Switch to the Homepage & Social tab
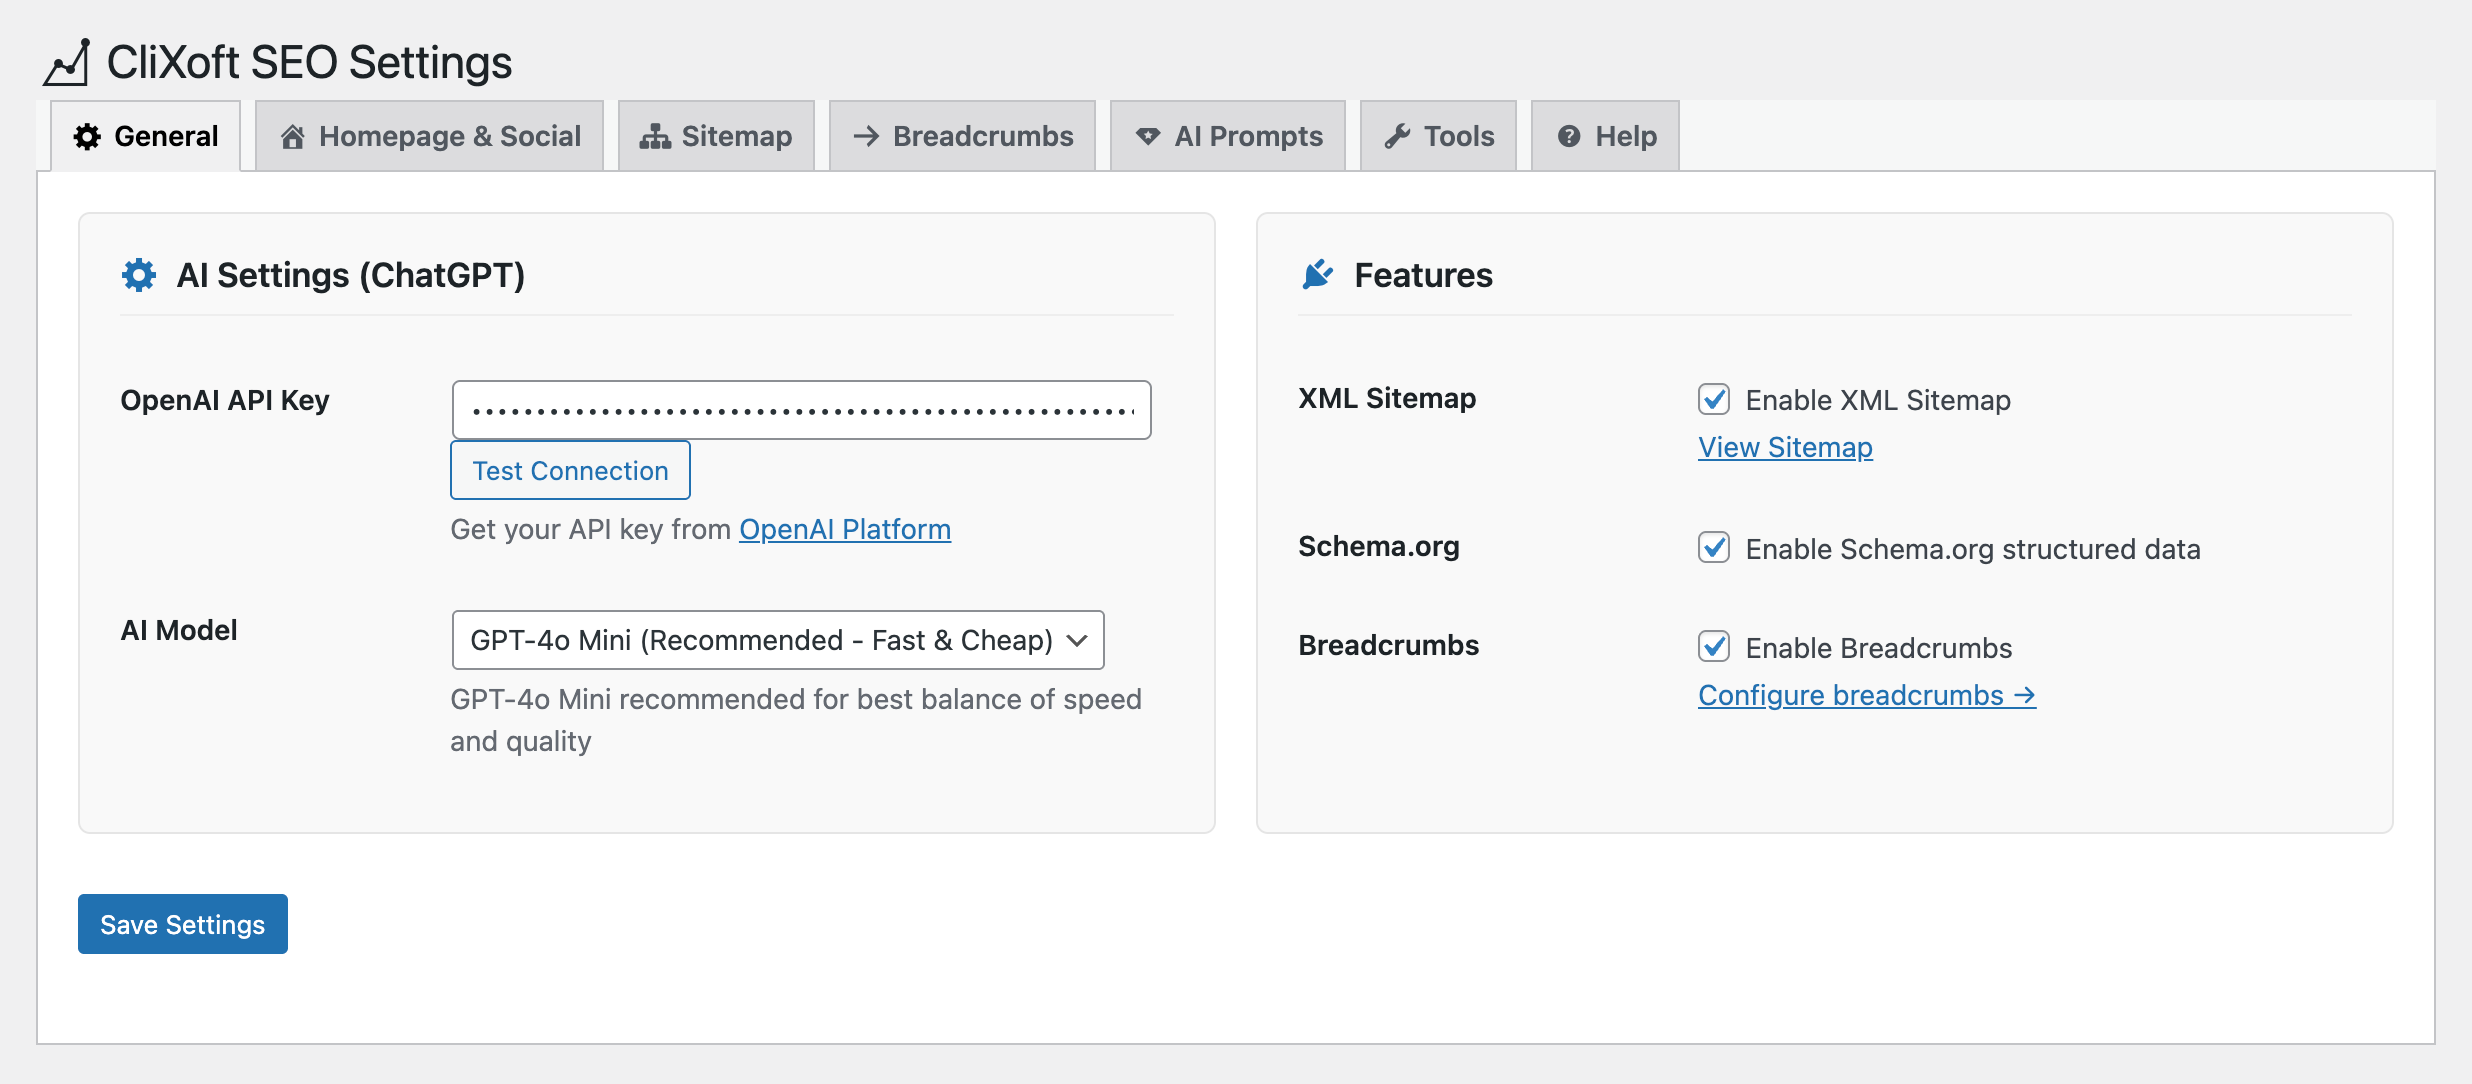The height and width of the screenshot is (1084, 2472). (x=430, y=137)
